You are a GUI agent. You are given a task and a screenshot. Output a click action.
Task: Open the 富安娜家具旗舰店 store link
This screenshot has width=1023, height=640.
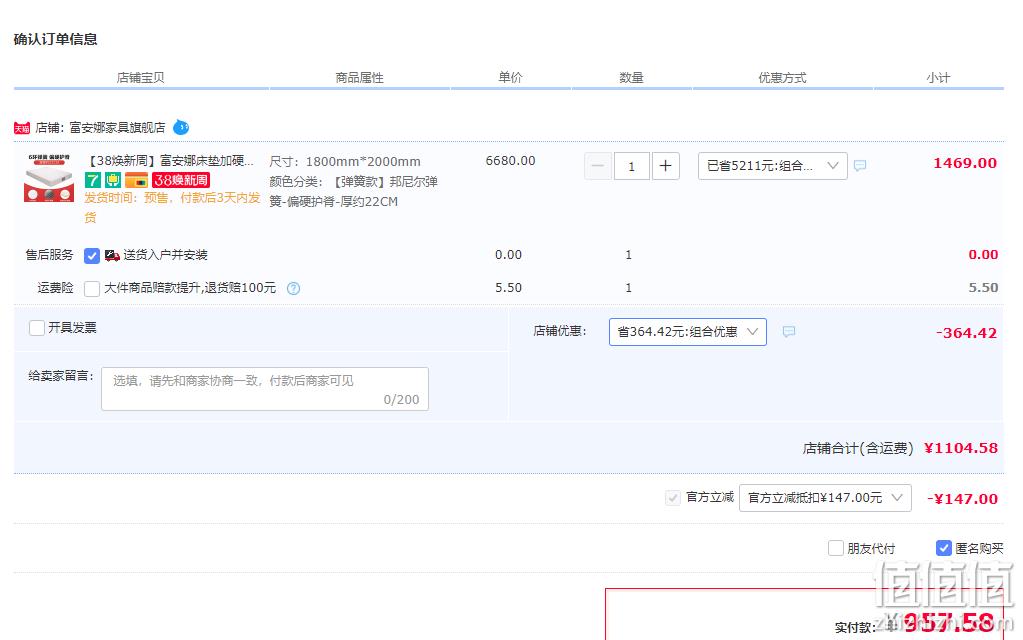[117, 128]
